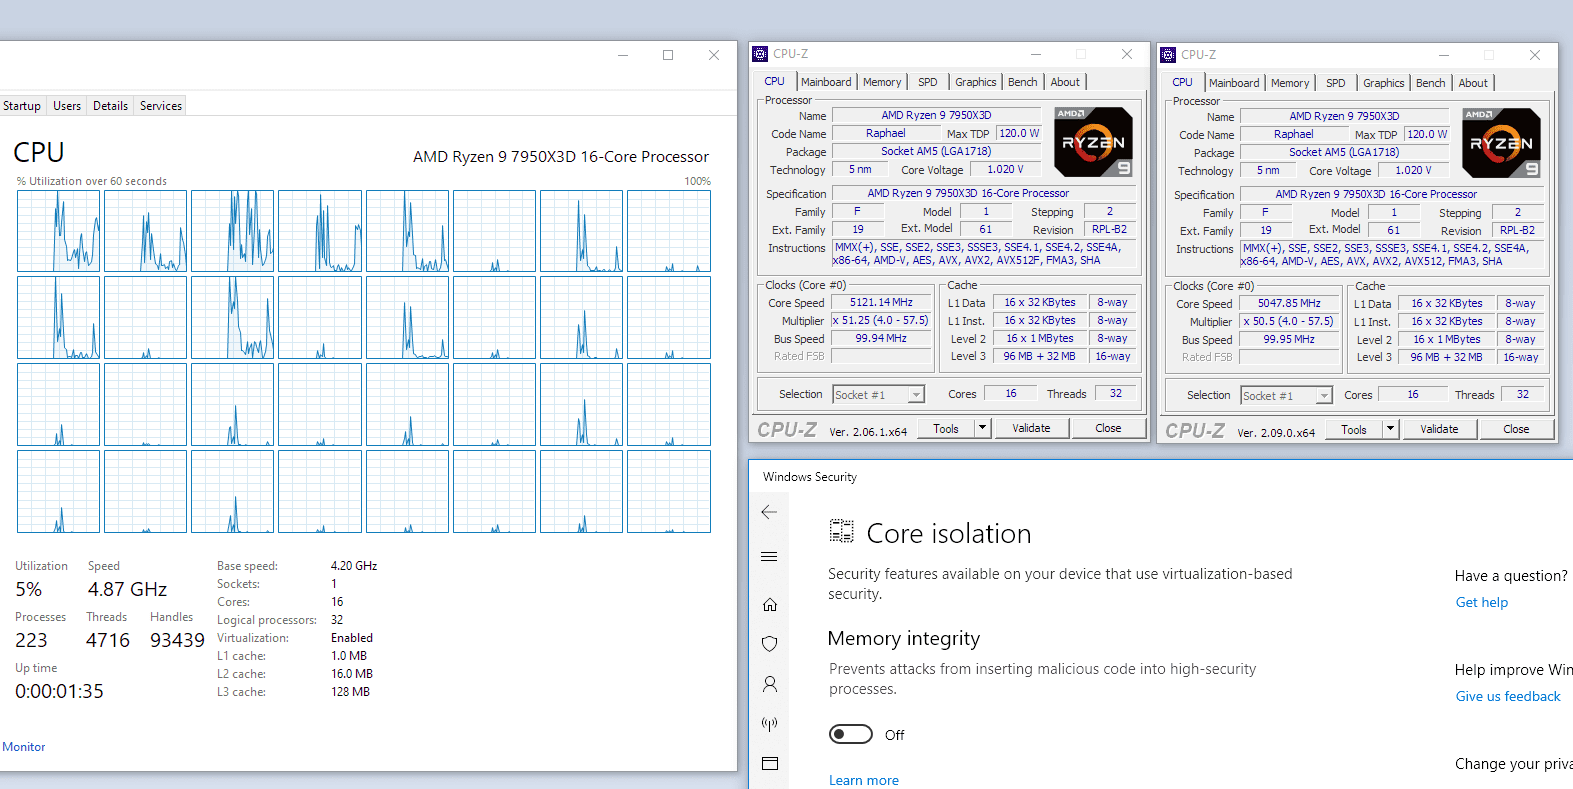Click Tools button in left CPU-Z

[x=946, y=428]
